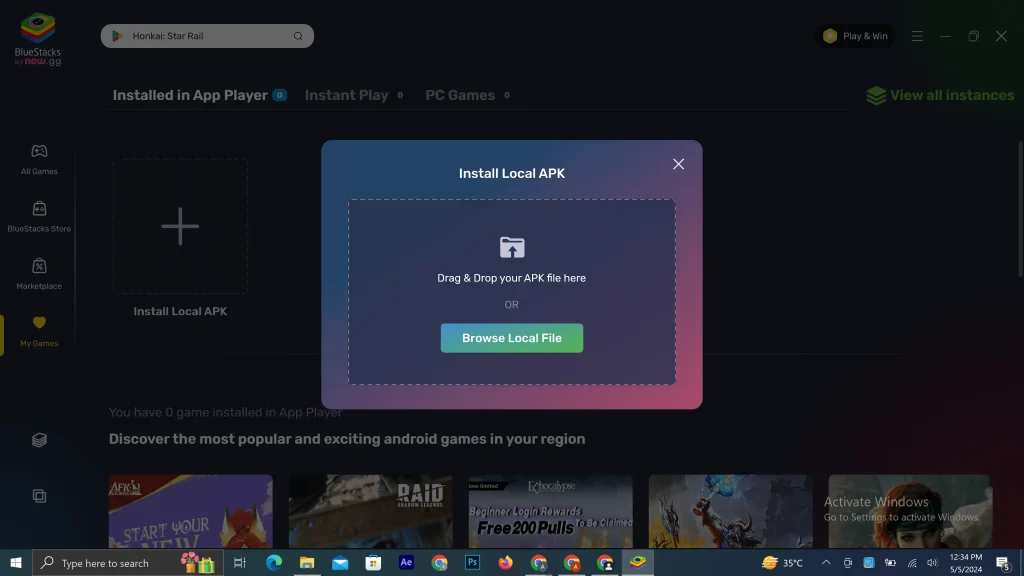Open the search field for Honkai: Star Rail
The image size is (1024, 576).
tap(207, 35)
